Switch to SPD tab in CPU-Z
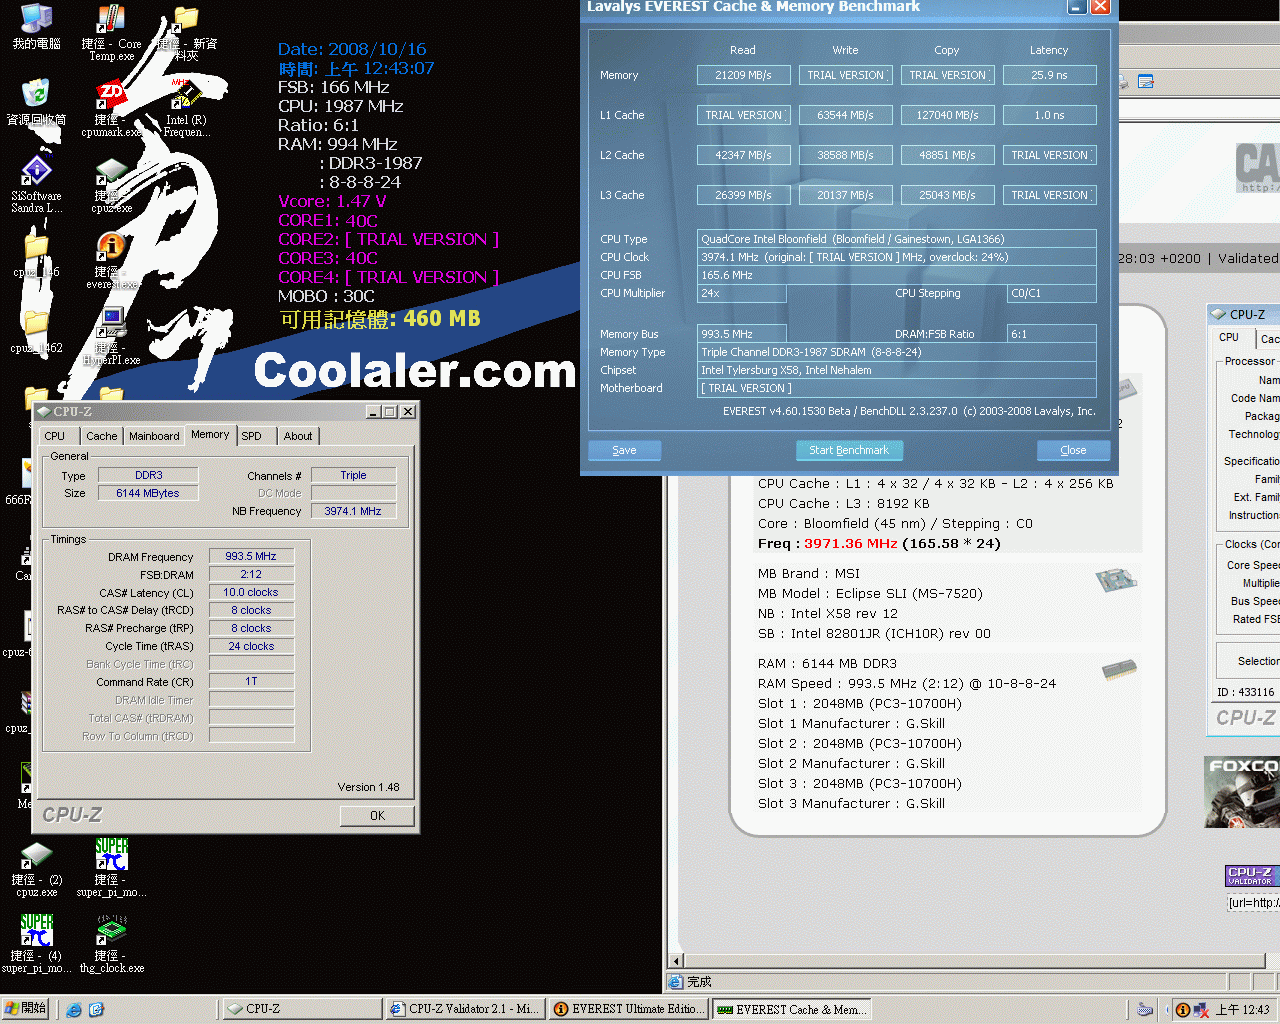The height and width of the screenshot is (1024, 1280). (x=252, y=436)
